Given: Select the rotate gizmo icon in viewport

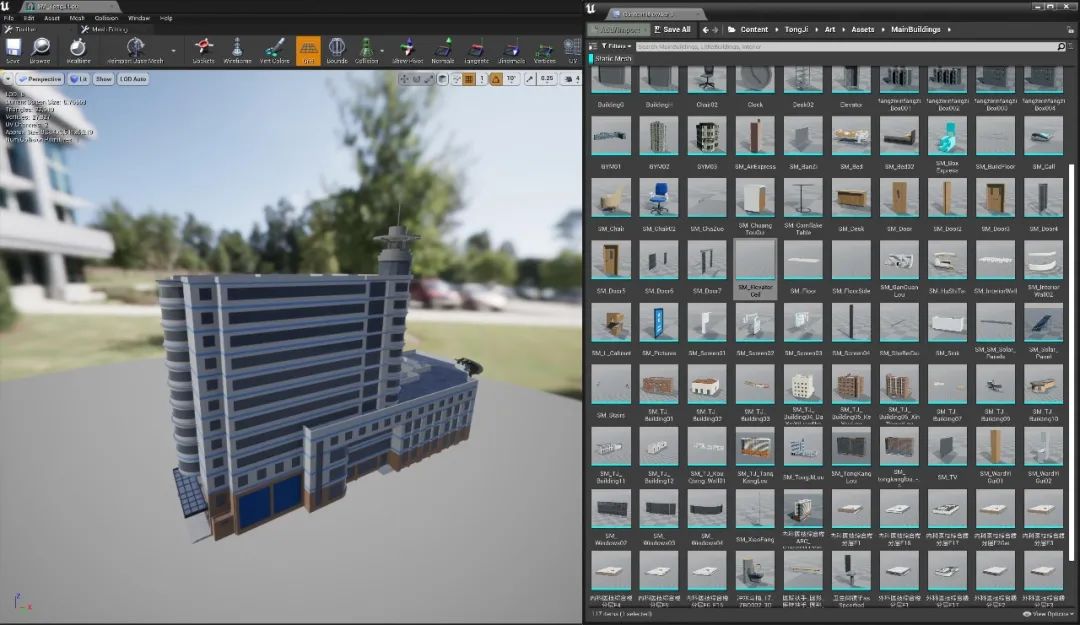Looking at the screenshot, I should [x=417, y=79].
